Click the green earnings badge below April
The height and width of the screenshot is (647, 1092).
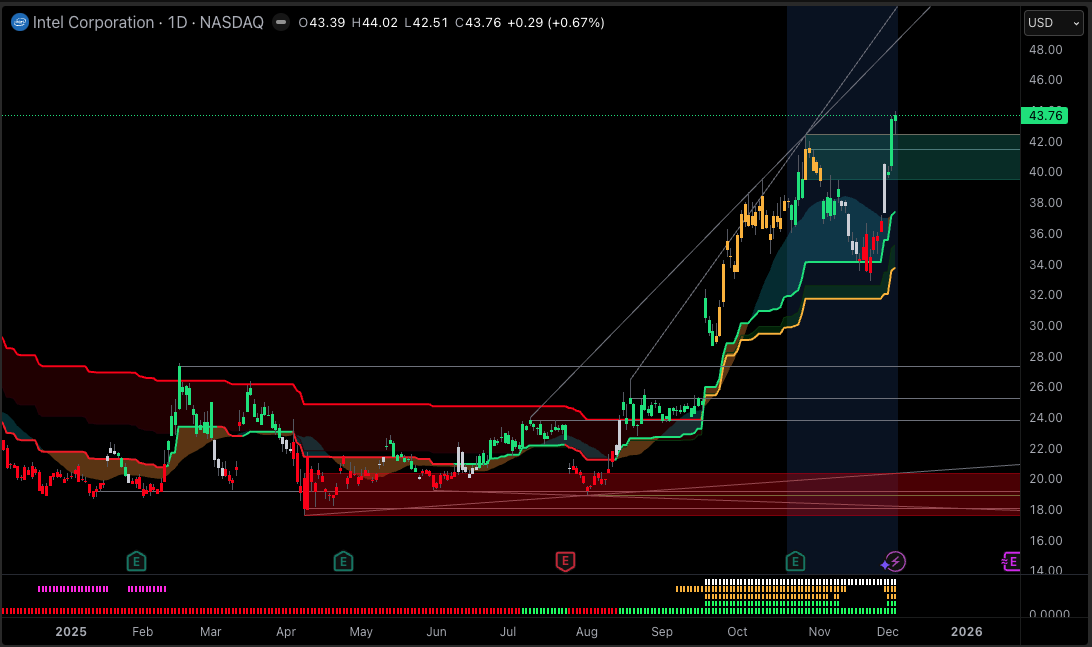point(343,561)
